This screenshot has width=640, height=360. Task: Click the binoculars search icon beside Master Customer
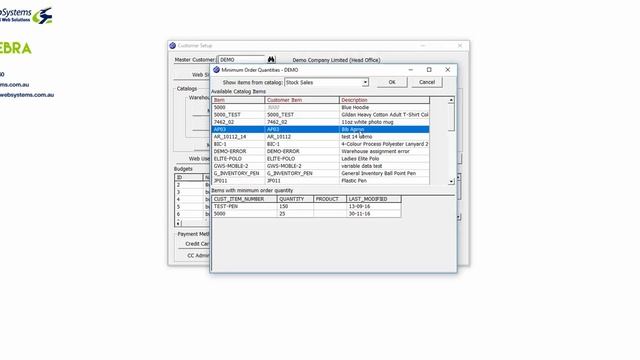coord(271,60)
